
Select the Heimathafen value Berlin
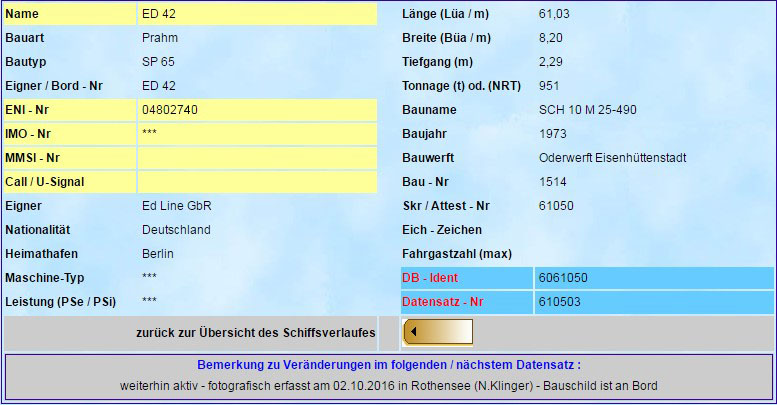click(x=159, y=254)
